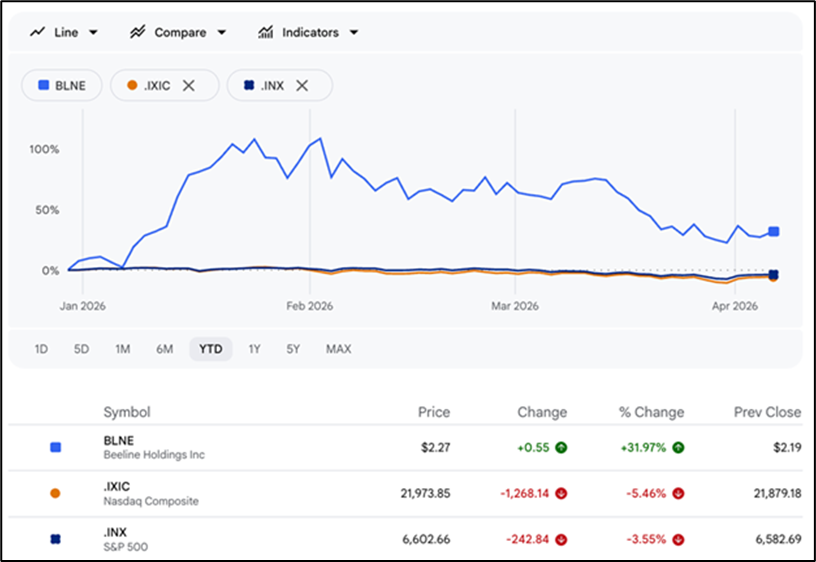Remove .INX comparison chip
The height and width of the screenshot is (562, 816).
[x=302, y=86]
